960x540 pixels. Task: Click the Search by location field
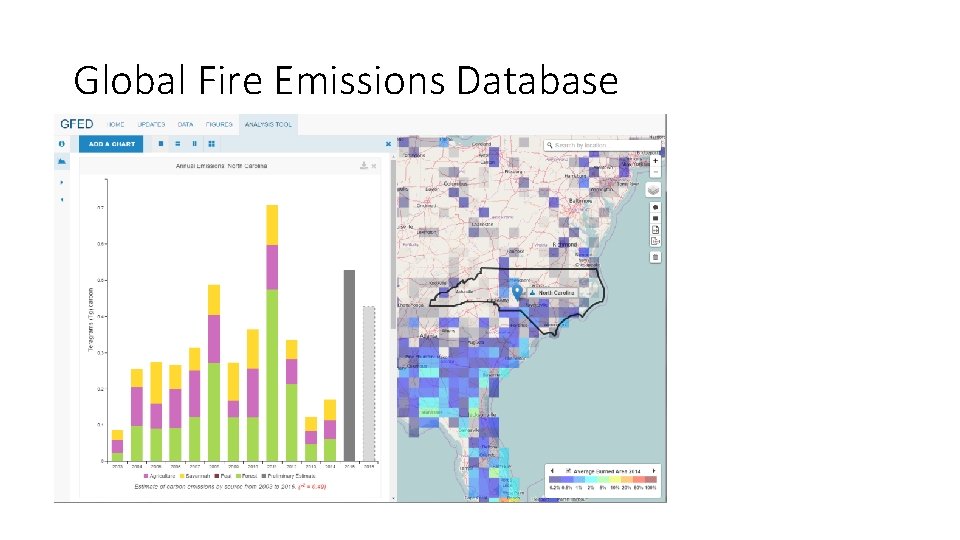coord(600,145)
